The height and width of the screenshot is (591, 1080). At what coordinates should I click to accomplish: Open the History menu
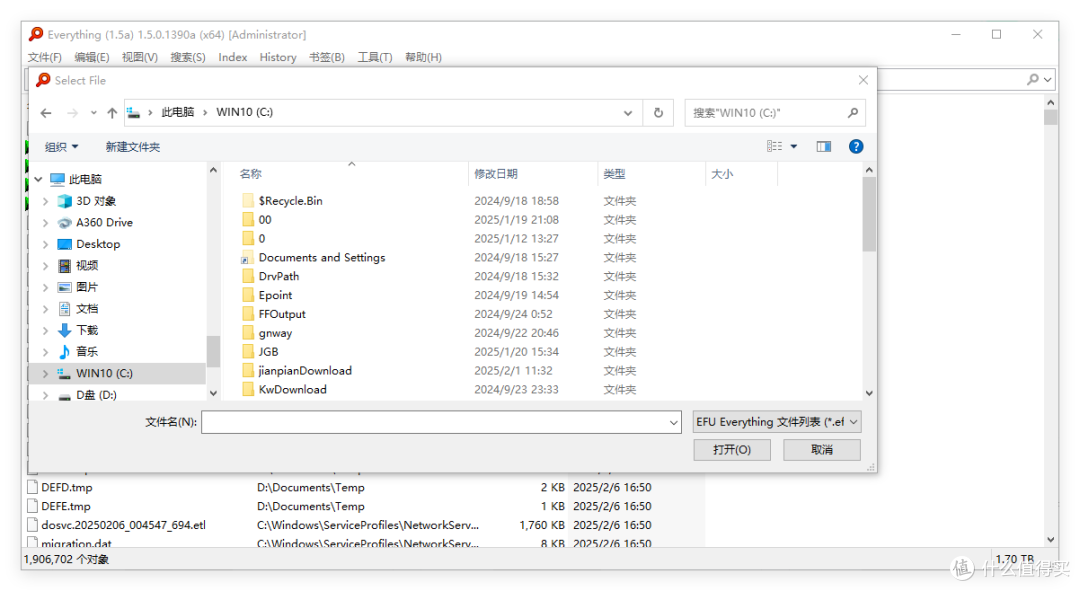tap(278, 57)
